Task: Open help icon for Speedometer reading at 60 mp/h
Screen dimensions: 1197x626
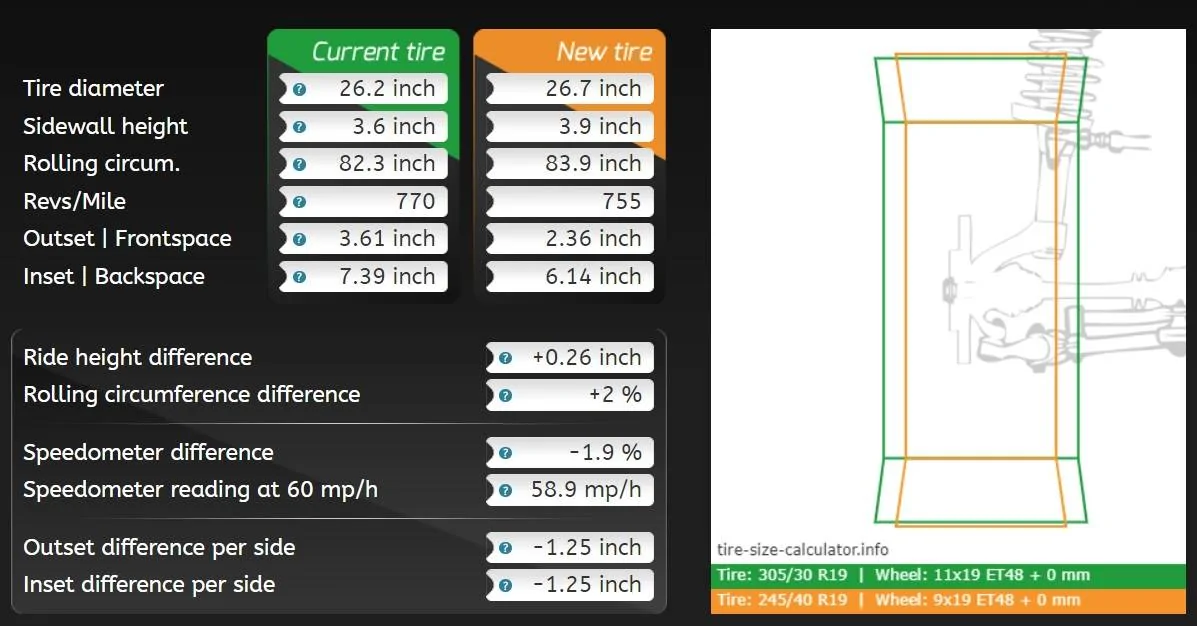Action: click(505, 490)
